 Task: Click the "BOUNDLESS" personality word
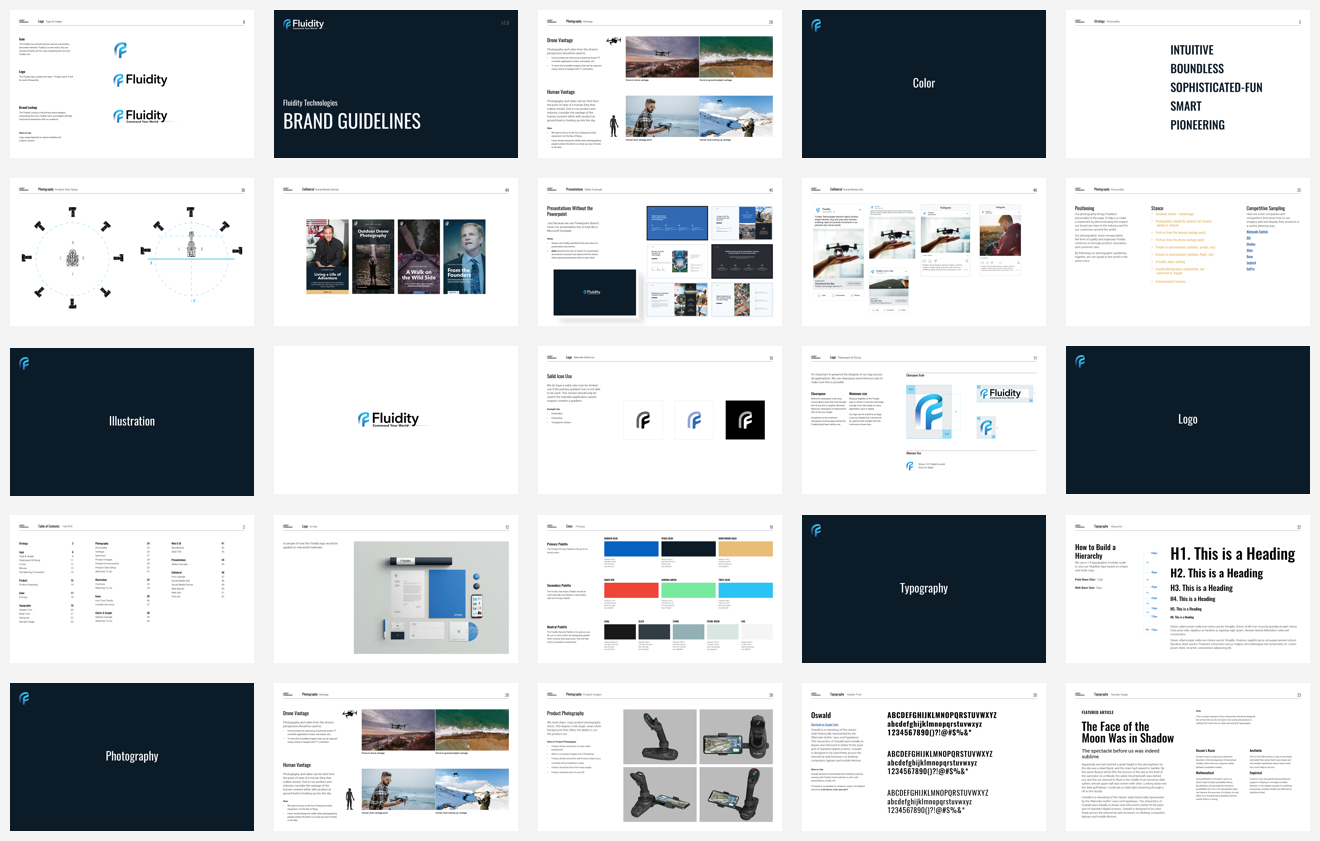coord(1197,69)
